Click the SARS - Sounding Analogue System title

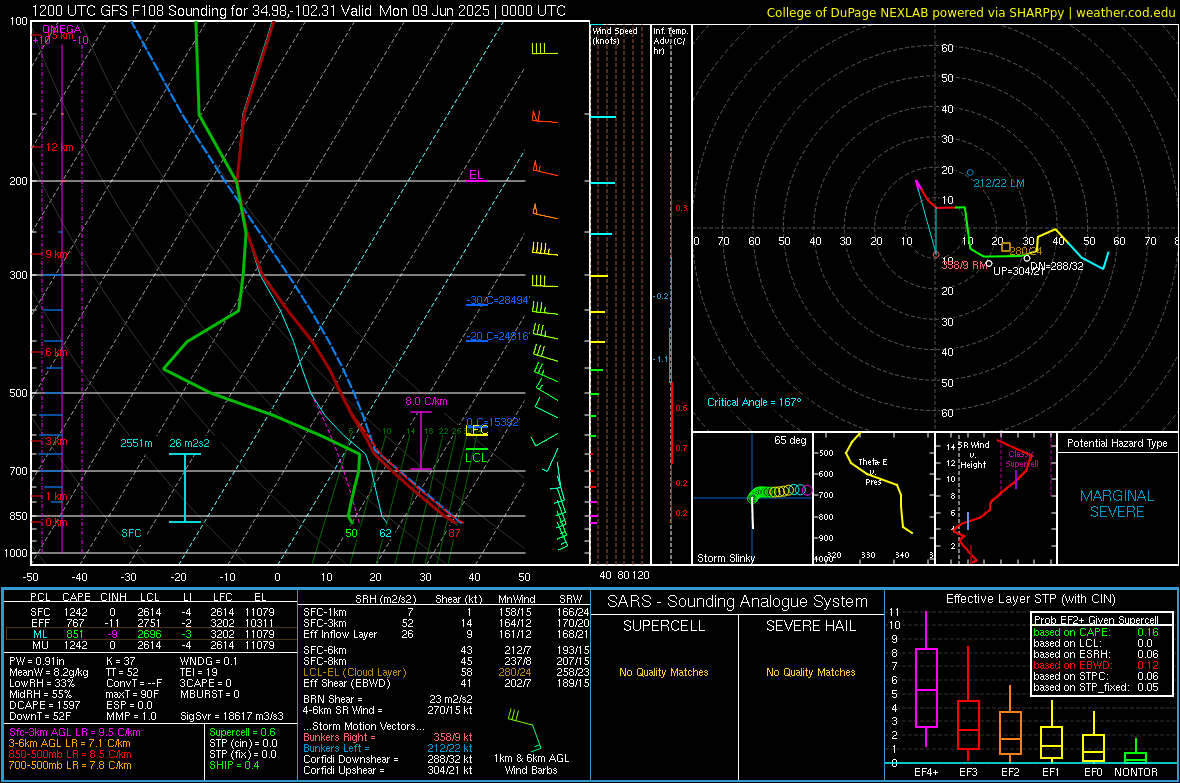[x=738, y=602]
